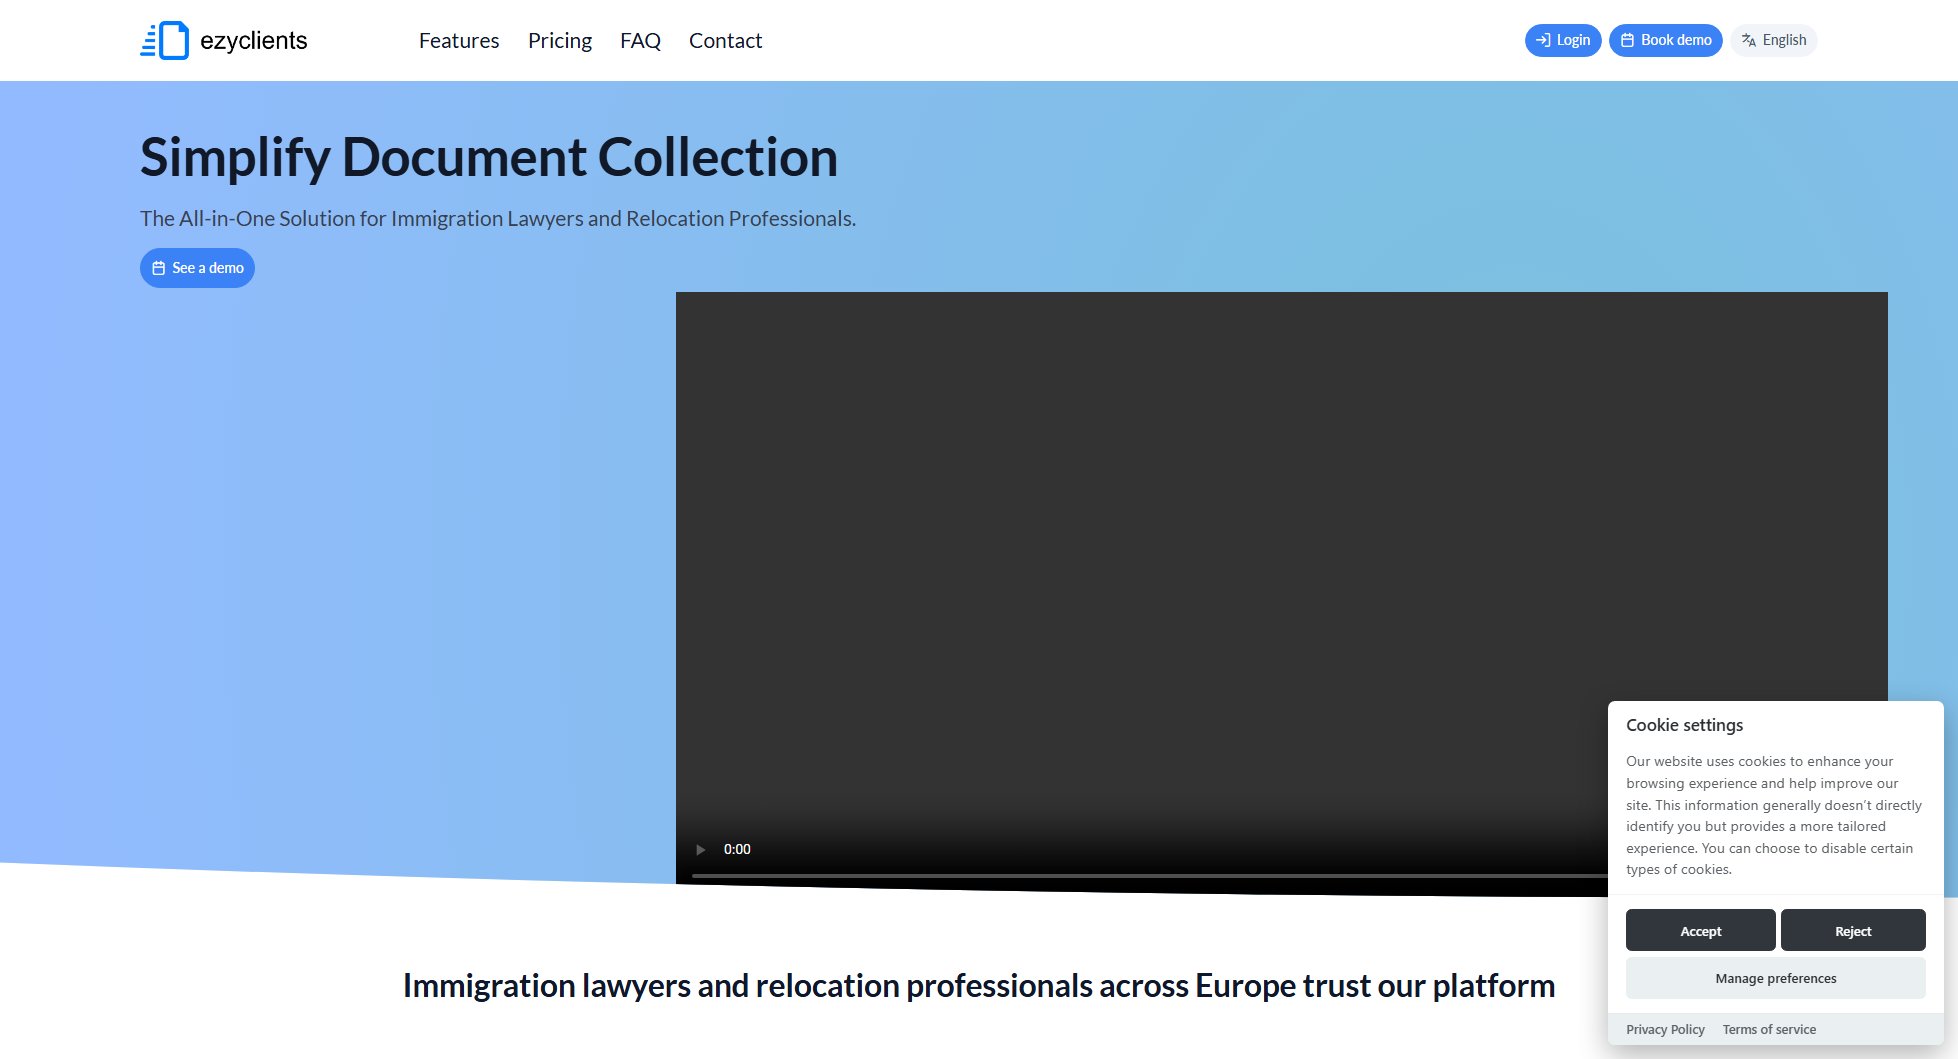
Task: Select the login arrow icon
Action: [1541, 40]
